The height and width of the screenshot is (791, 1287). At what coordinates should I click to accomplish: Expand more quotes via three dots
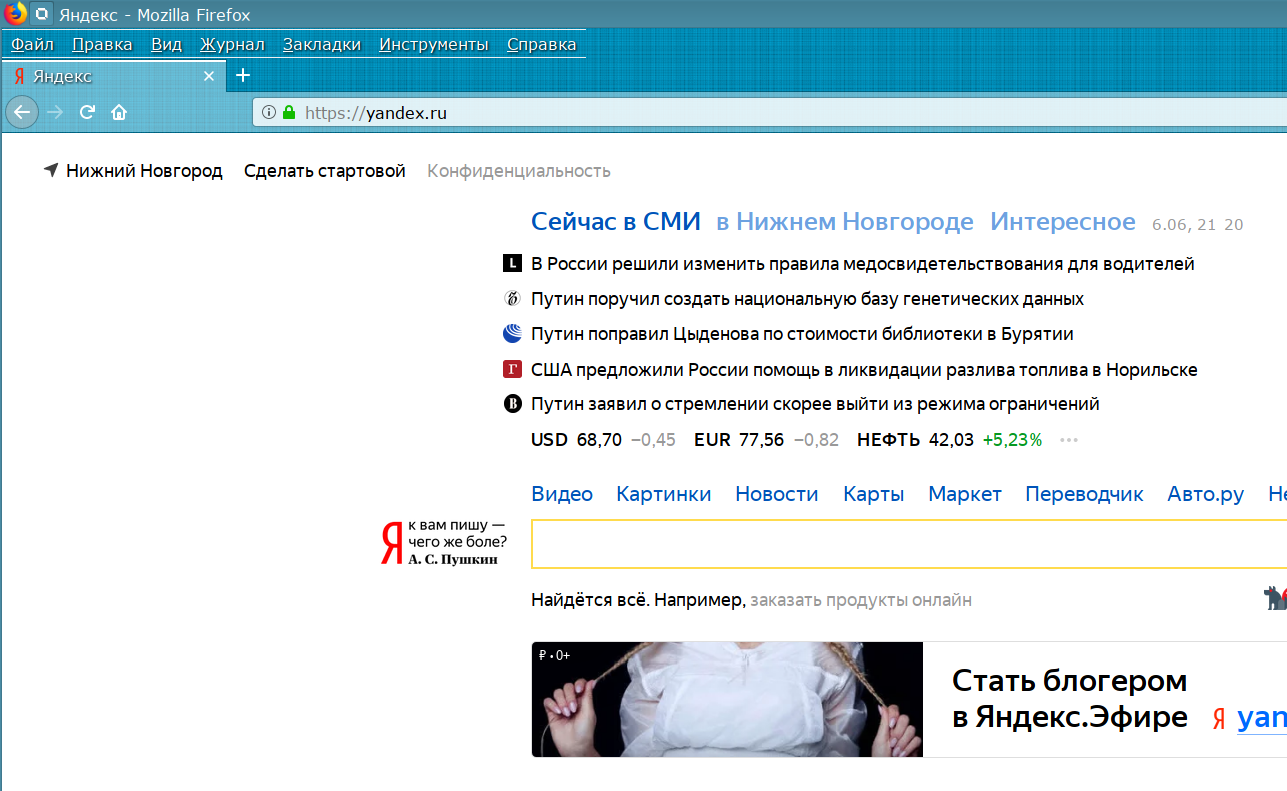(x=1069, y=440)
